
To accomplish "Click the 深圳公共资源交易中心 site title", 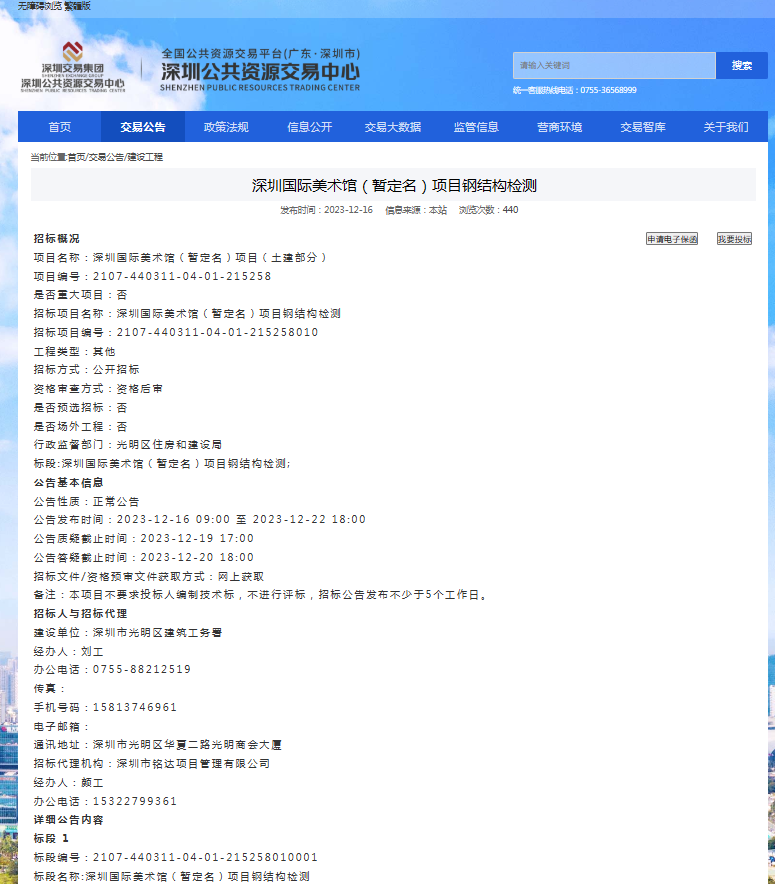I will [259, 72].
